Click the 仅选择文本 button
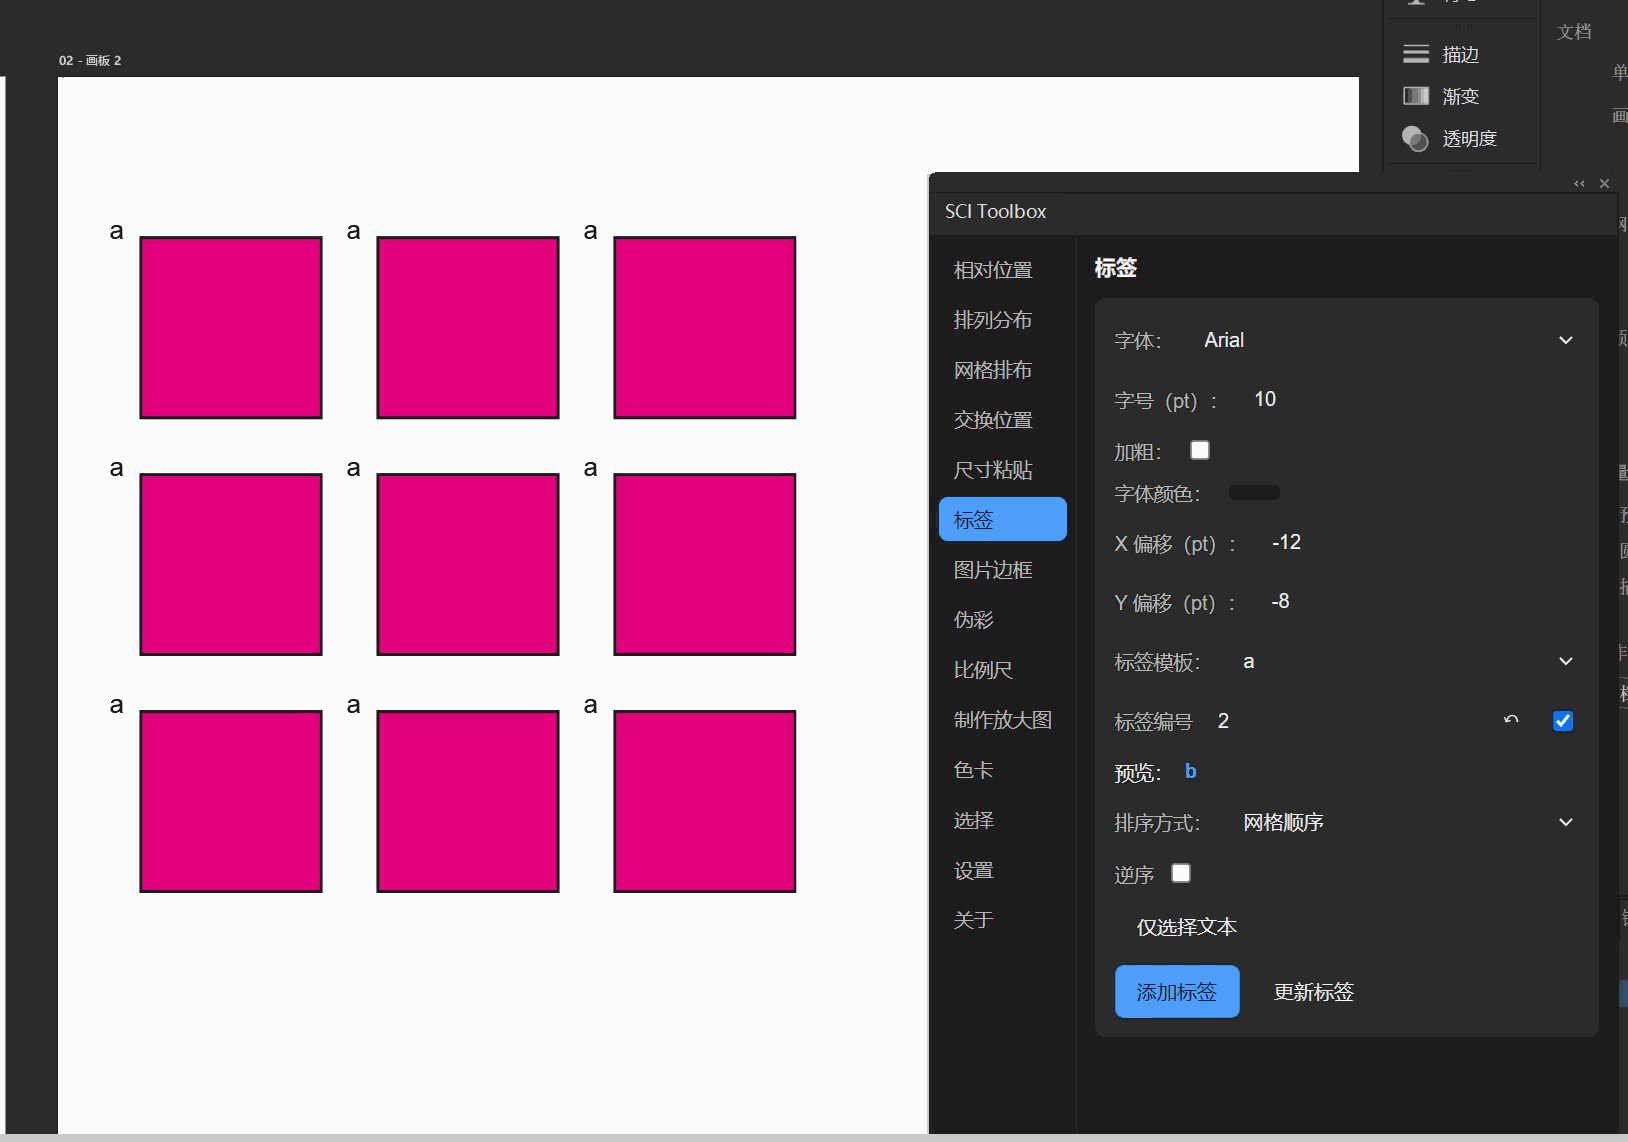The width and height of the screenshot is (1628, 1142). click(1187, 927)
